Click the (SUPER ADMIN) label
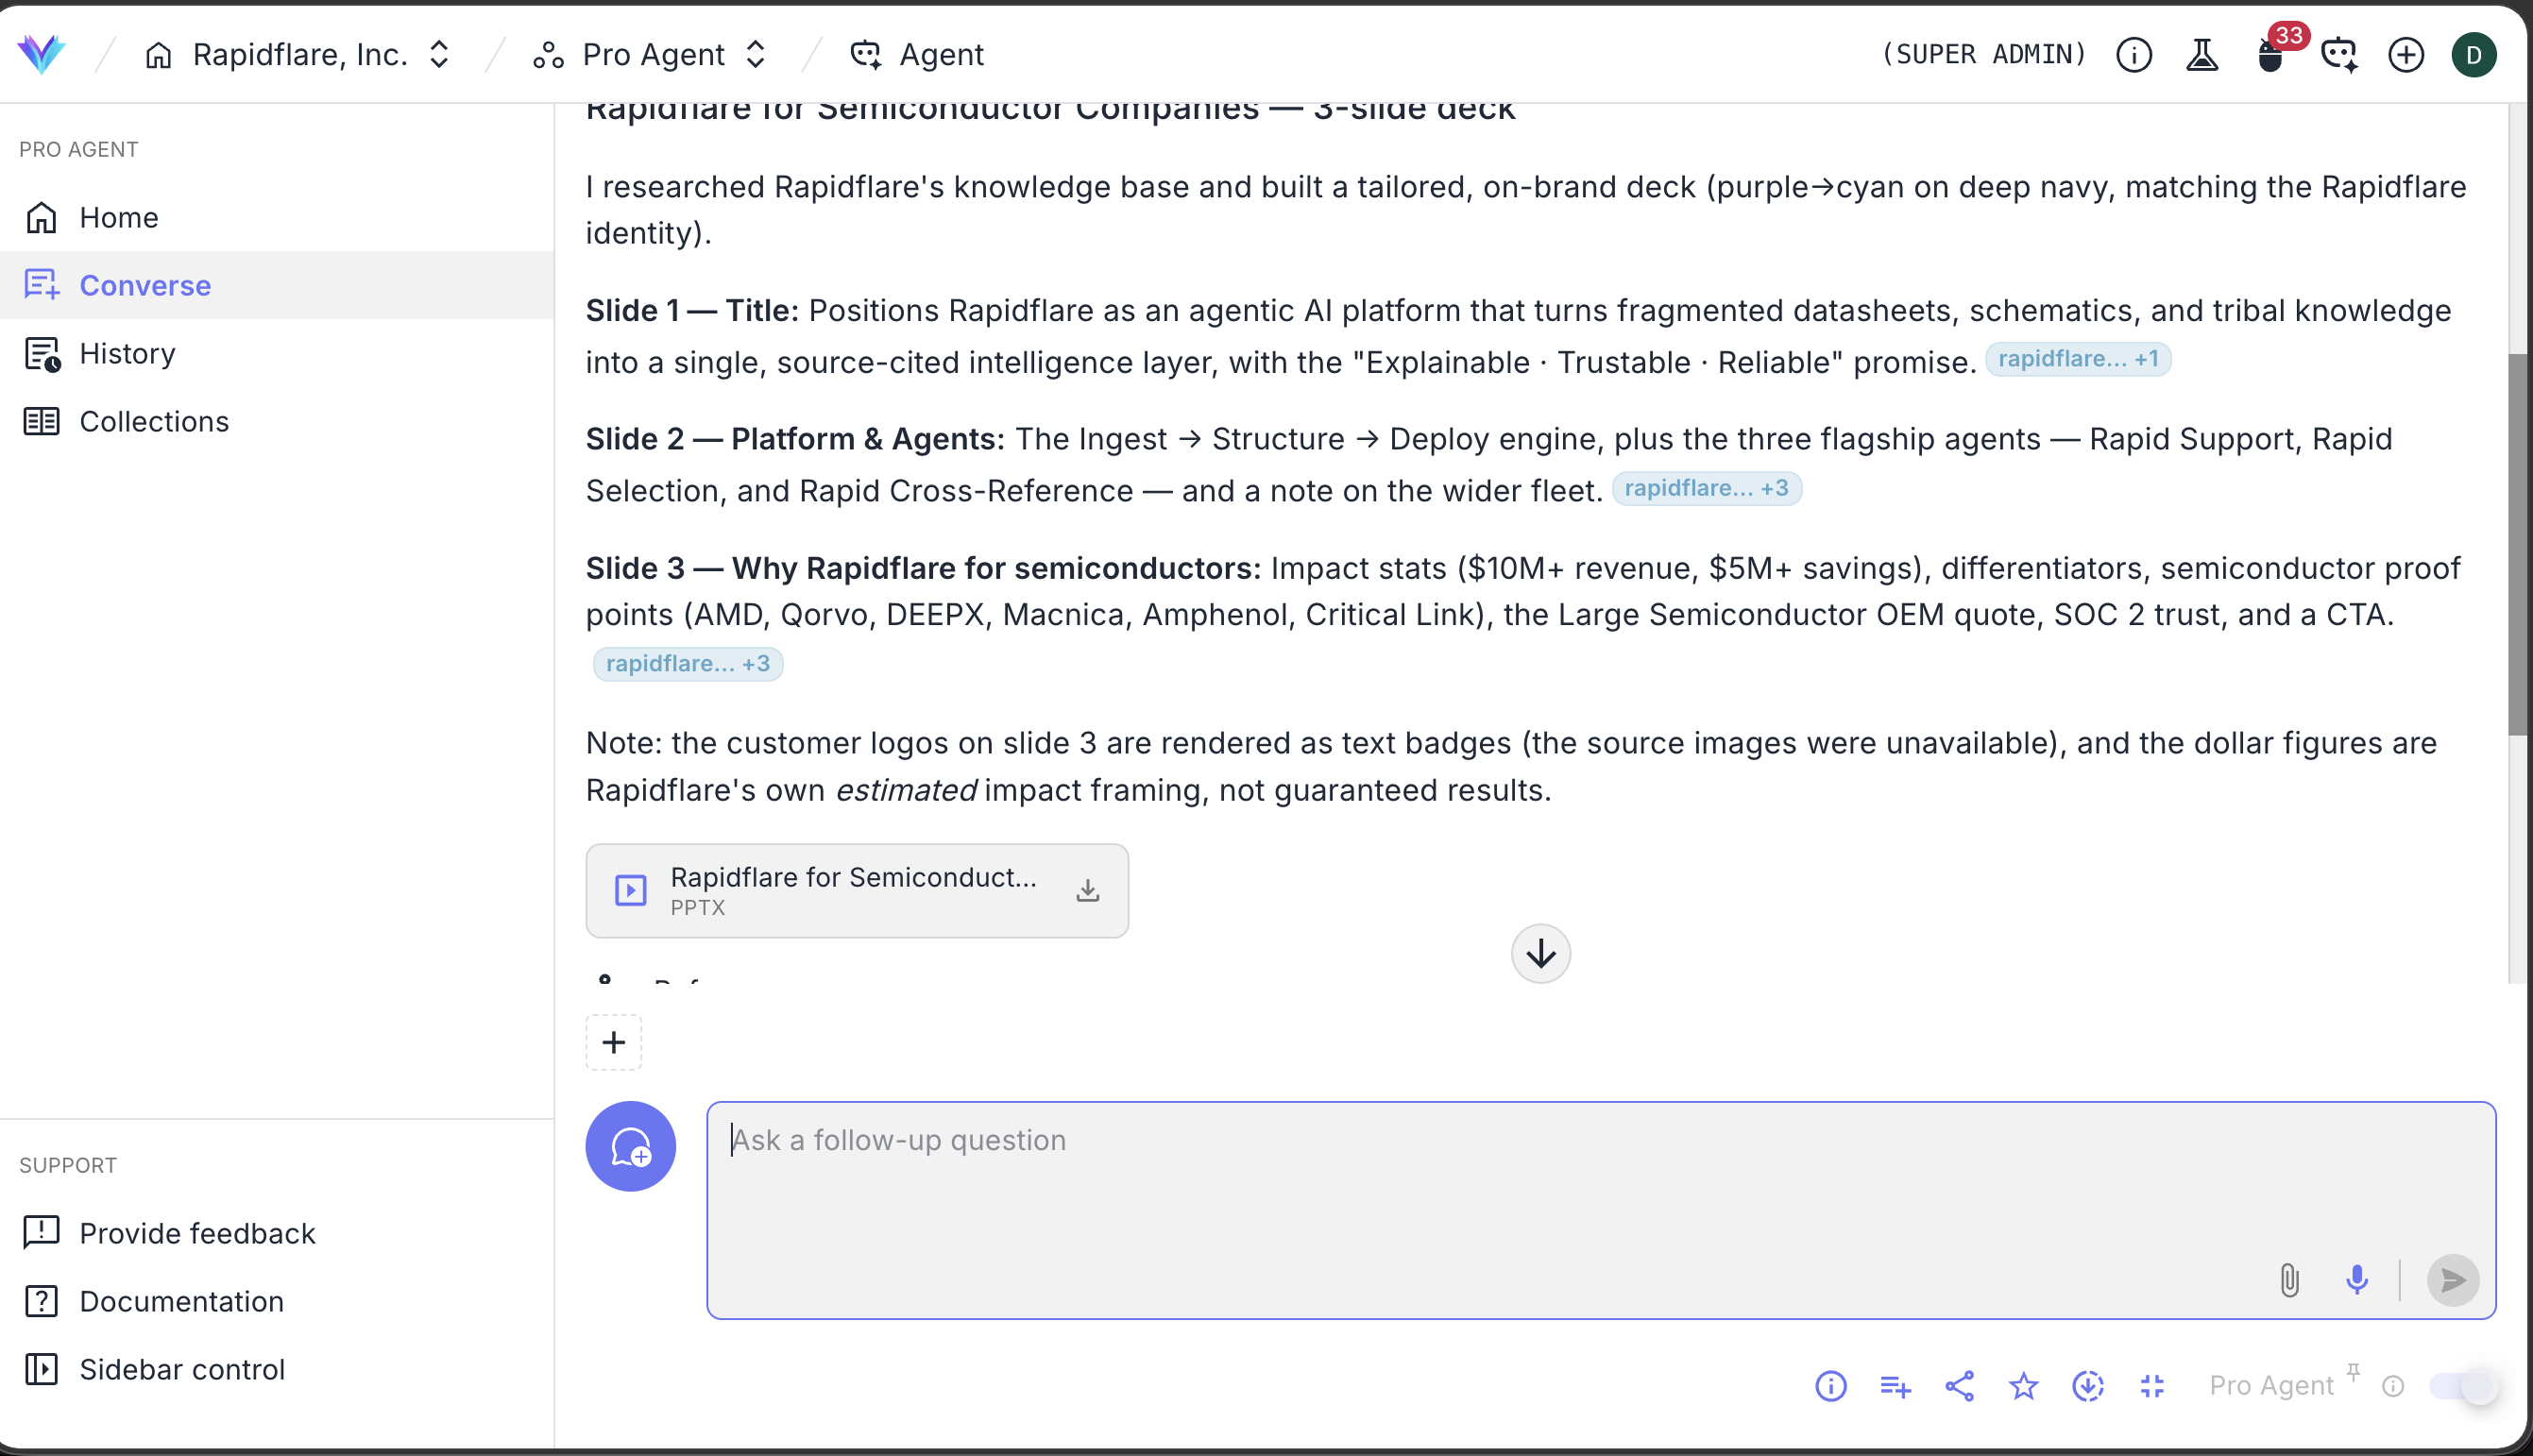The height and width of the screenshot is (1456, 2533). click(x=1984, y=54)
